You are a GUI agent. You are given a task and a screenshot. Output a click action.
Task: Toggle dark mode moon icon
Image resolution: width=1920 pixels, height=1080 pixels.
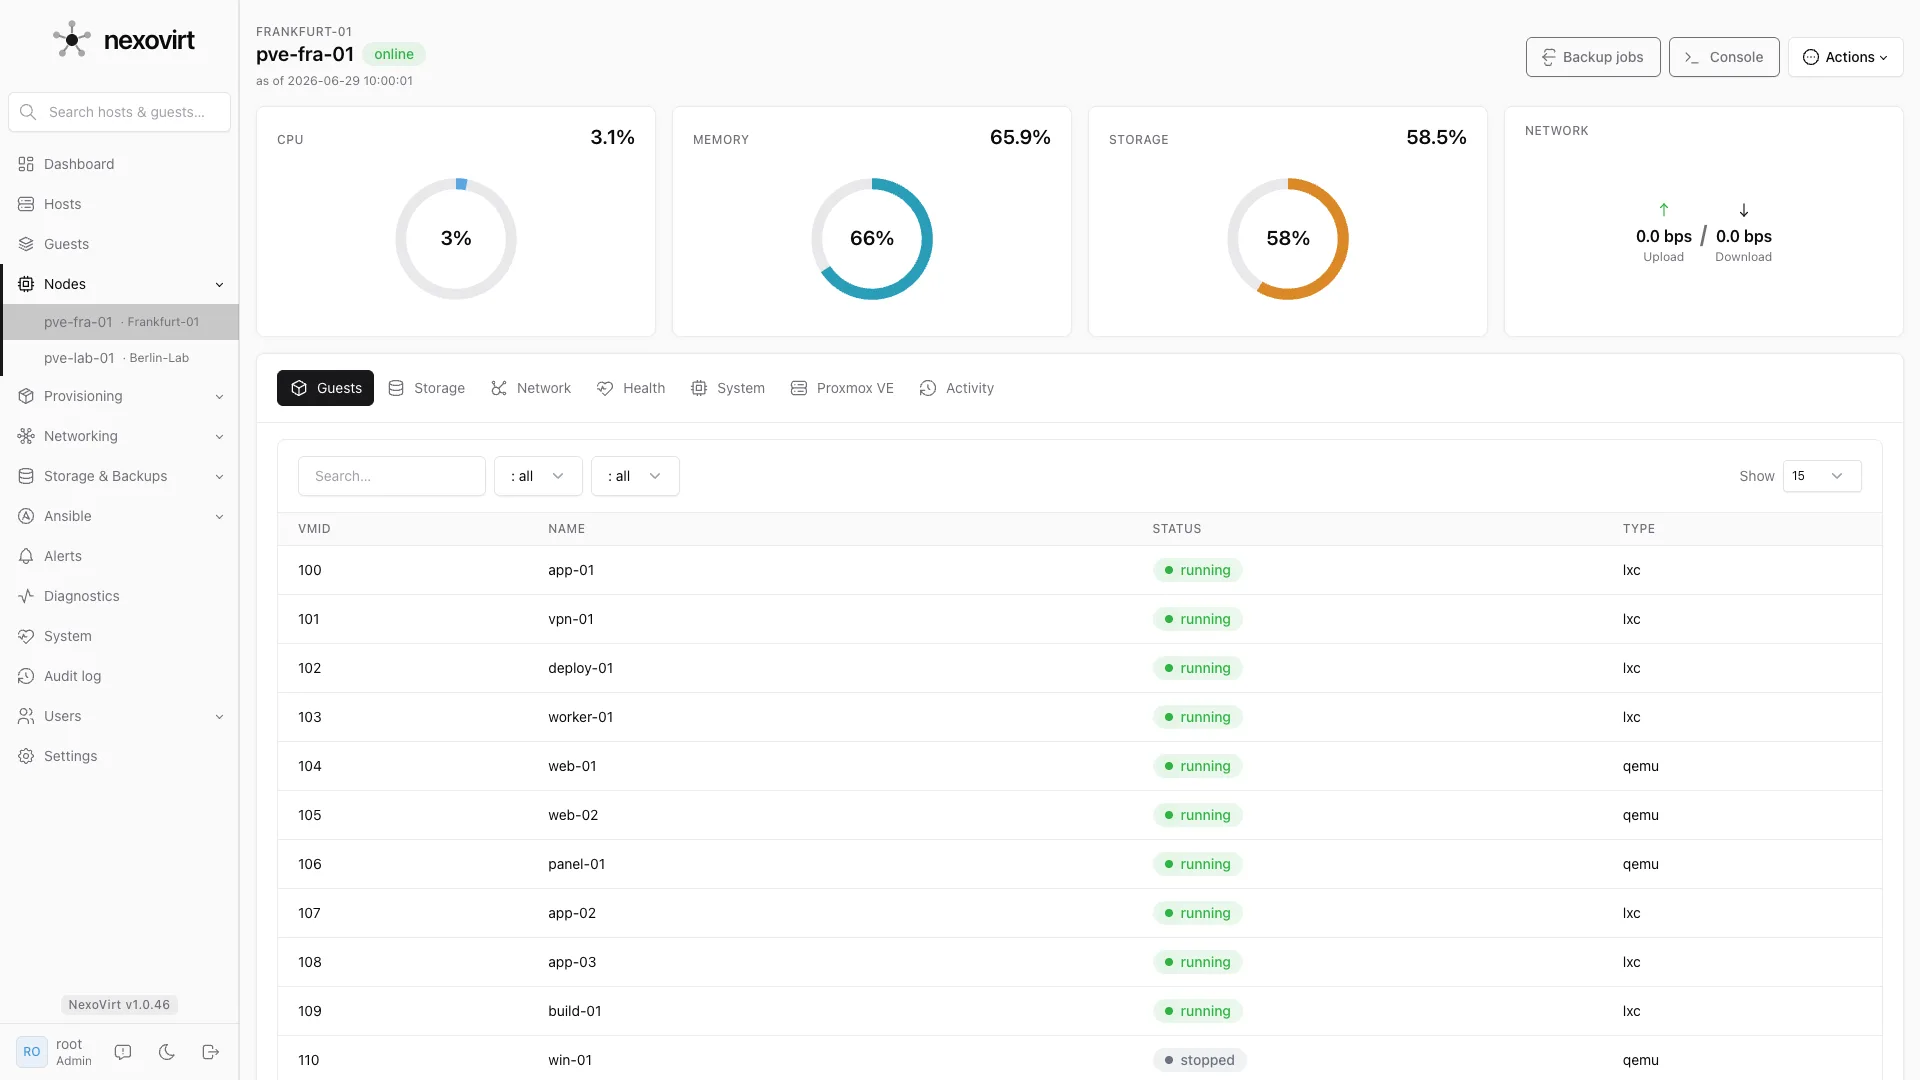(167, 1052)
